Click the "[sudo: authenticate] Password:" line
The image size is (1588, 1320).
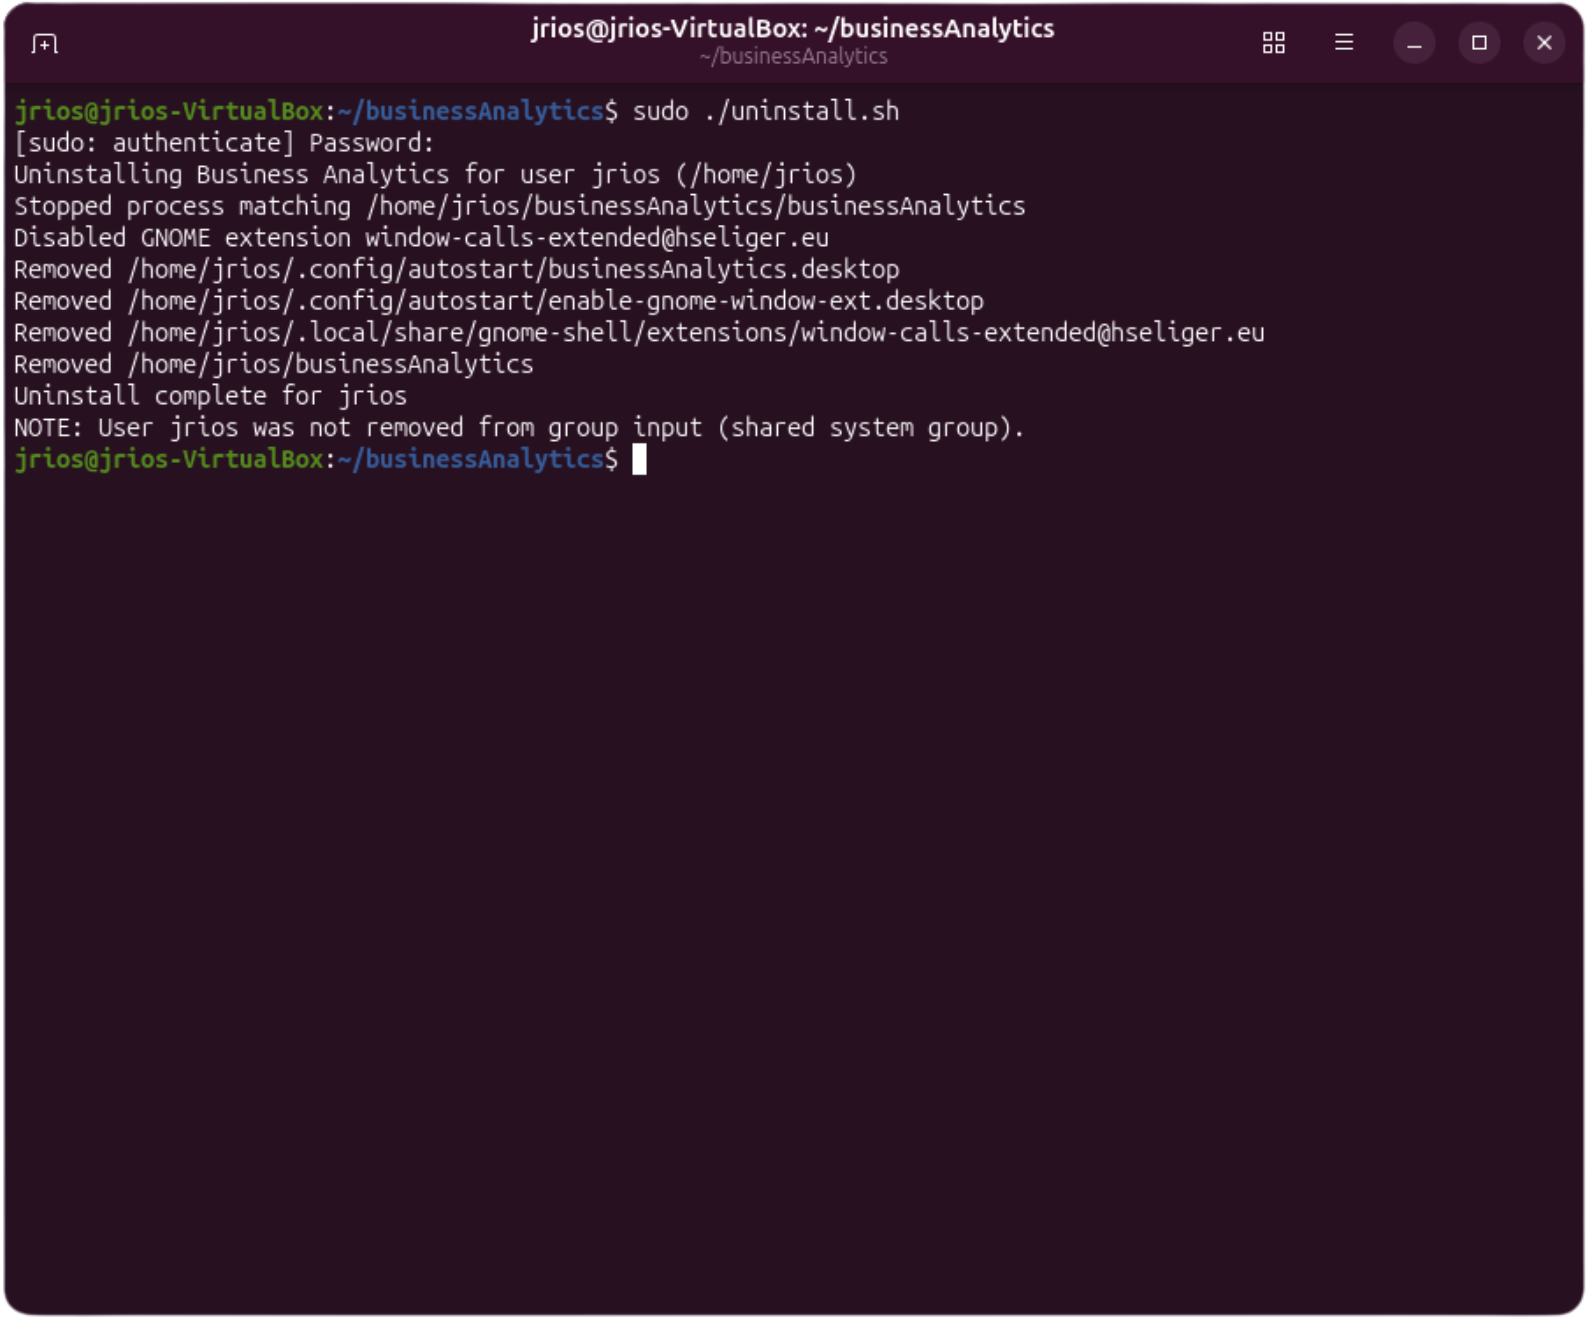point(224,143)
